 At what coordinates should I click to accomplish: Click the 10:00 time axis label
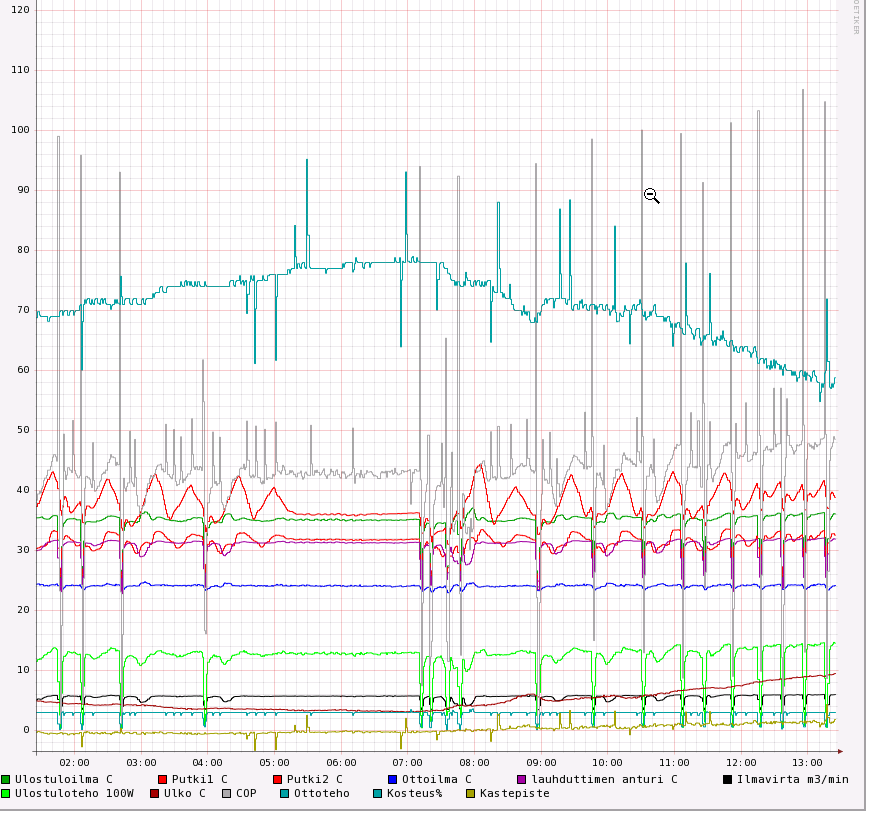point(607,765)
